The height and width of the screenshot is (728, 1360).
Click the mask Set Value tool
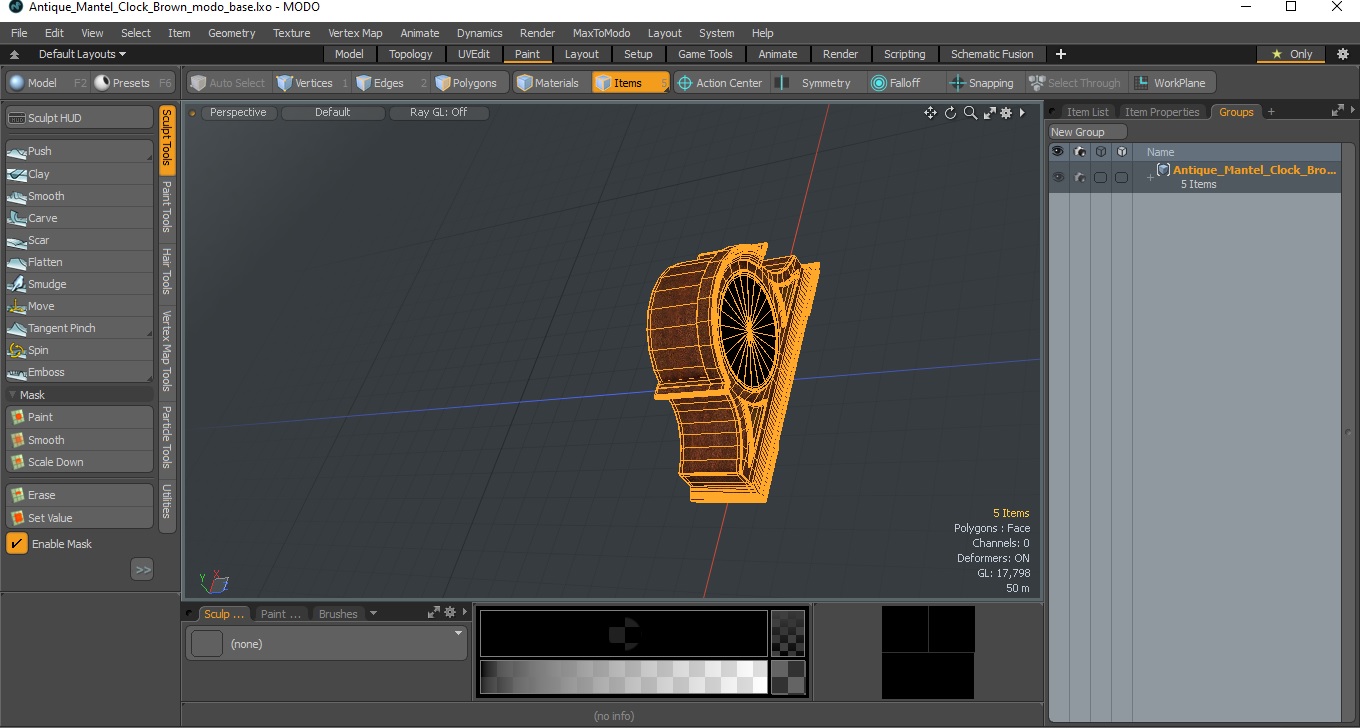(79, 518)
